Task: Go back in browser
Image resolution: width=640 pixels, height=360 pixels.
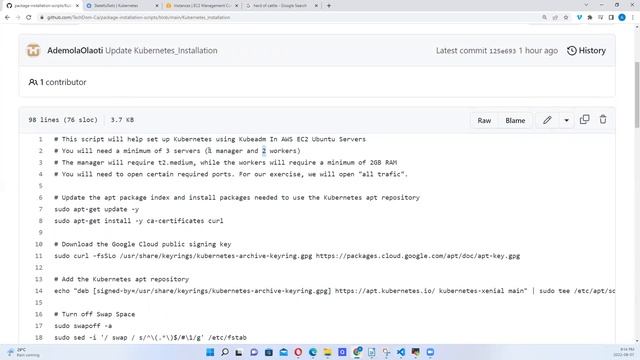Action: click(x=7, y=17)
